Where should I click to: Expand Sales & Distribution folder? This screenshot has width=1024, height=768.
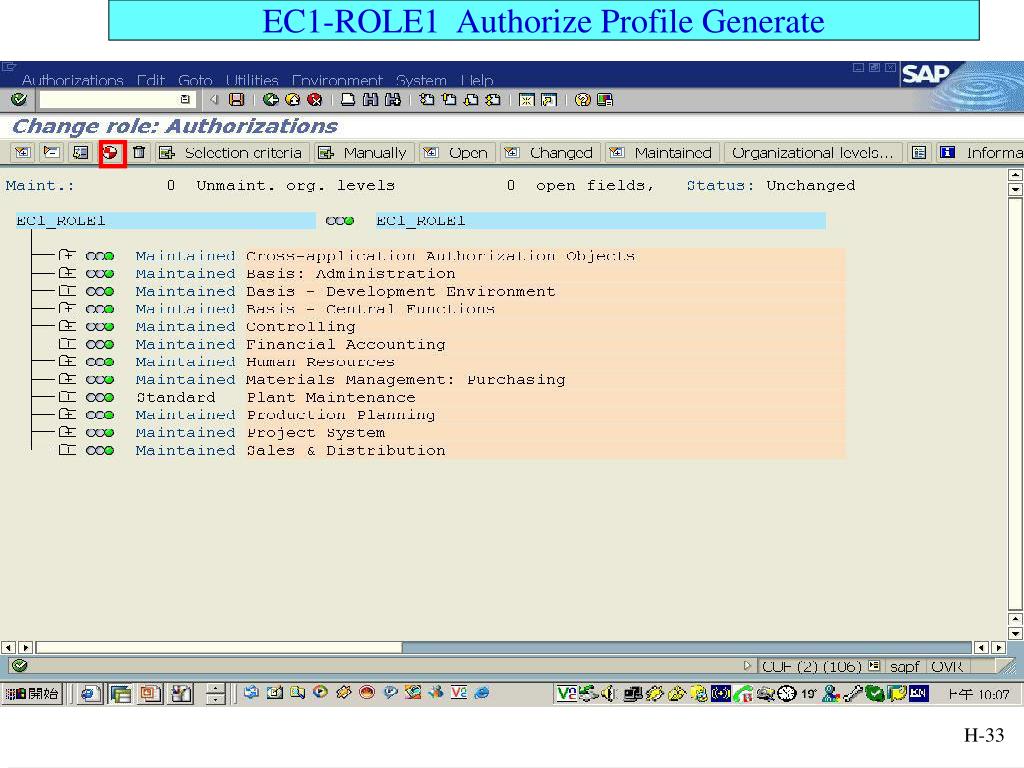coord(67,449)
